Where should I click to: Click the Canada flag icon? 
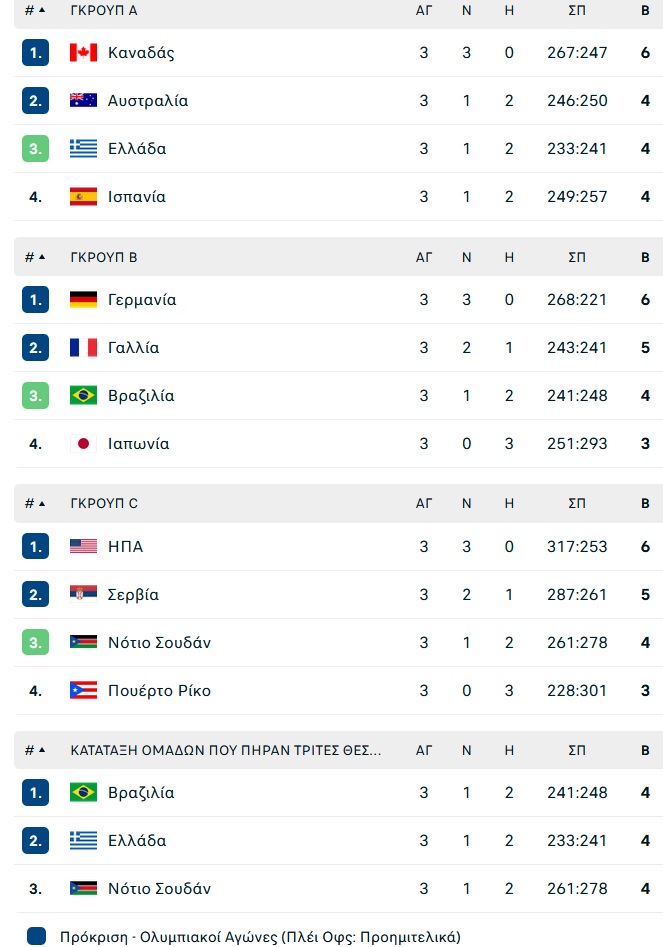83,53
